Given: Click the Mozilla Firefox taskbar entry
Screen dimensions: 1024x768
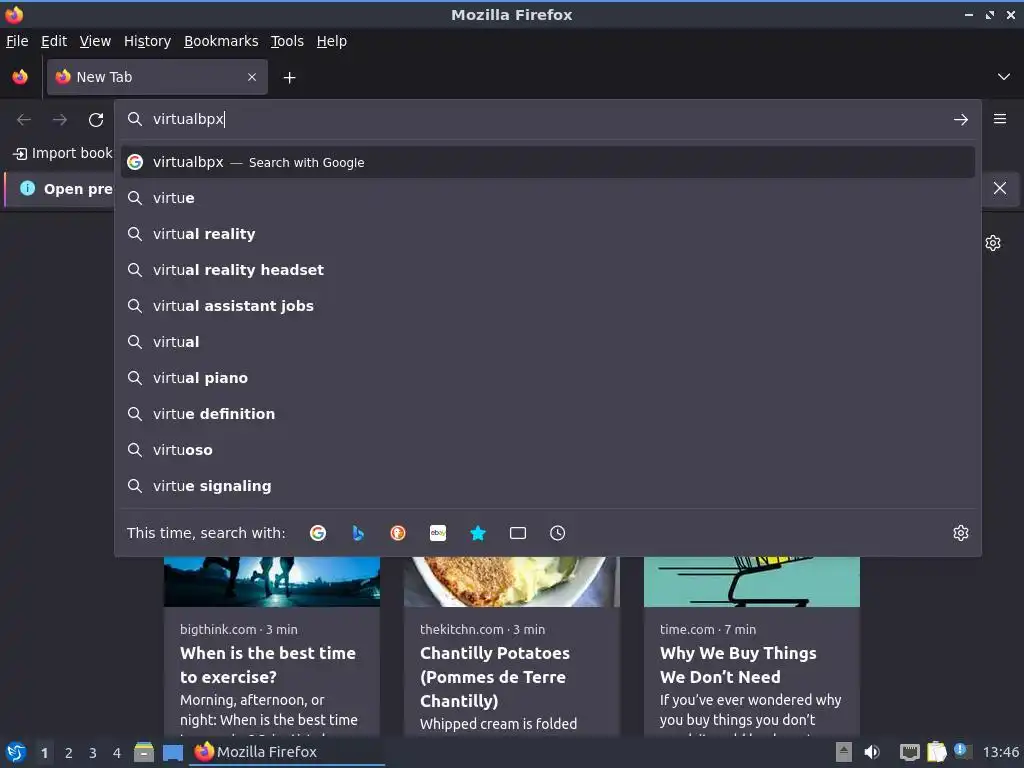Looking at the screenshot, I should (x=287, y=752).
